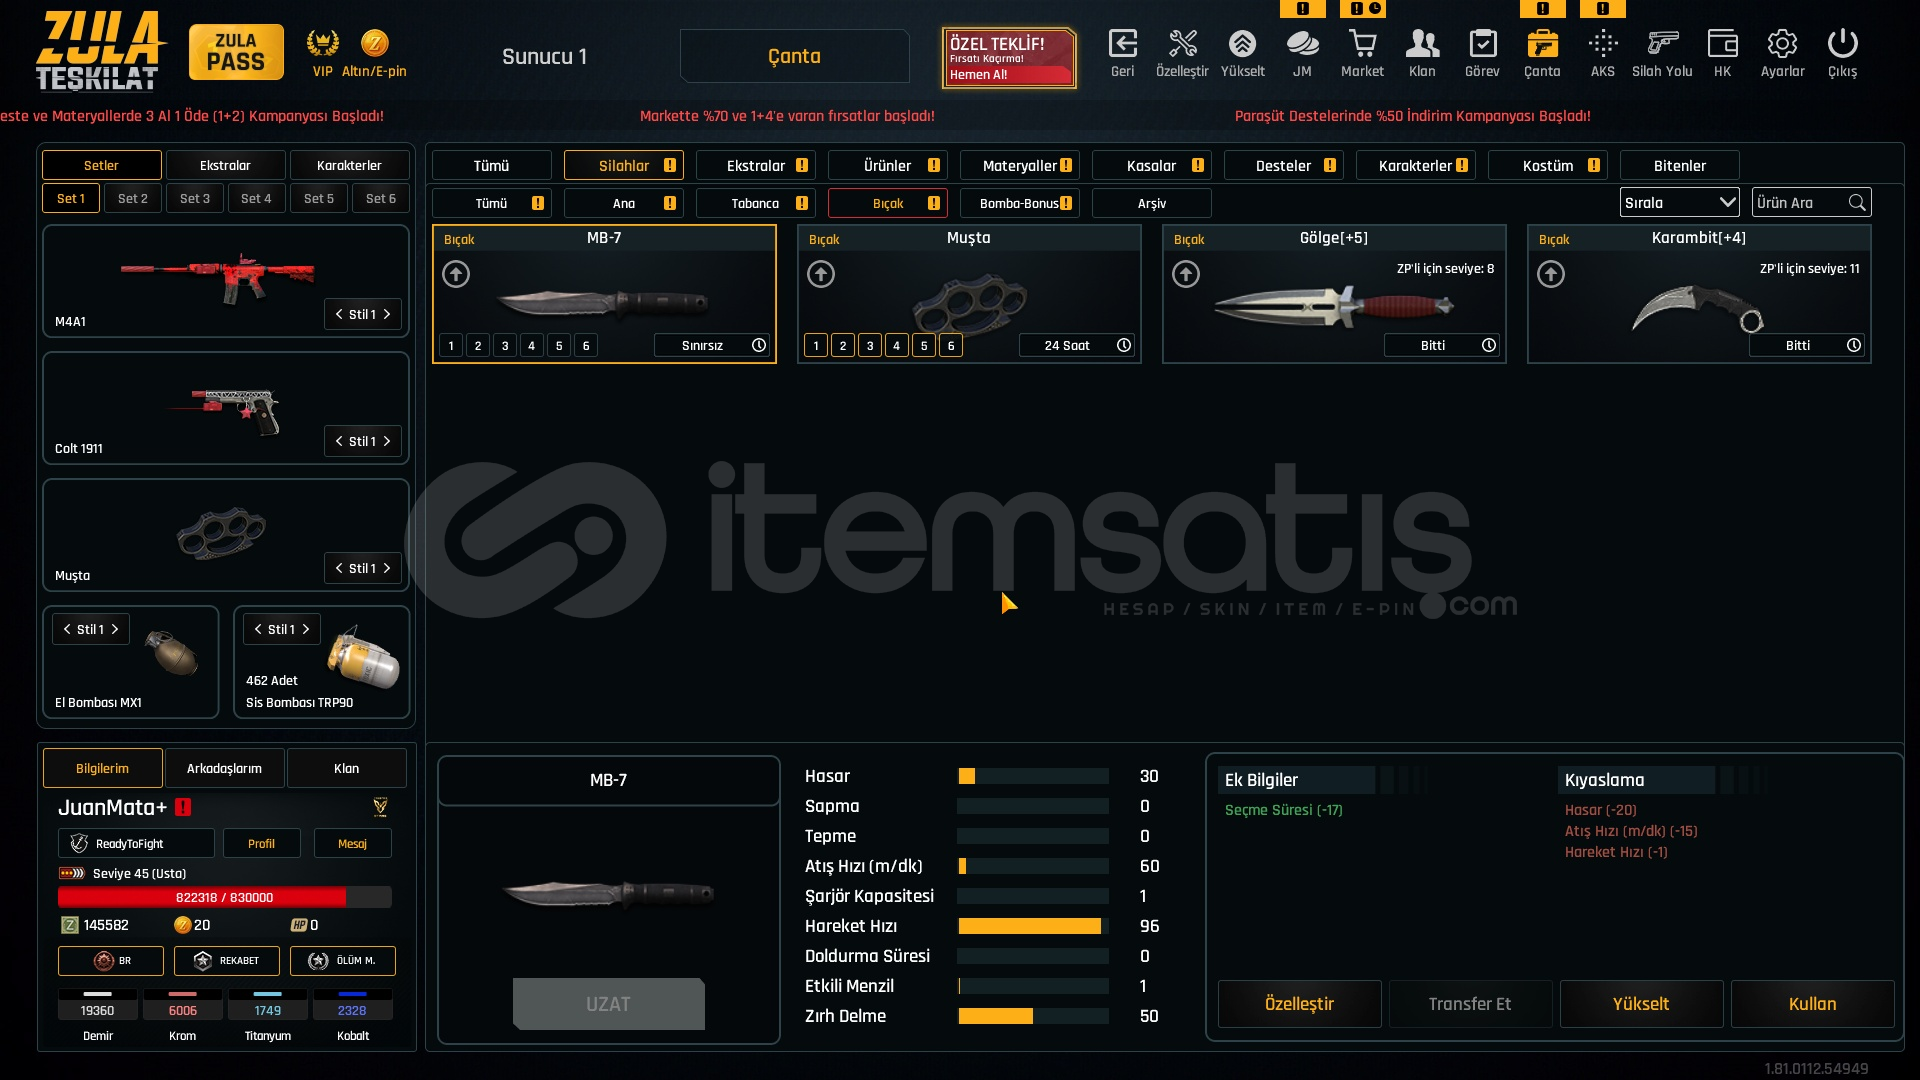Select the Tabanca weapon subcategory tab
The height and width of the screenshot is (1080, 1920).
tap(755, 204)
